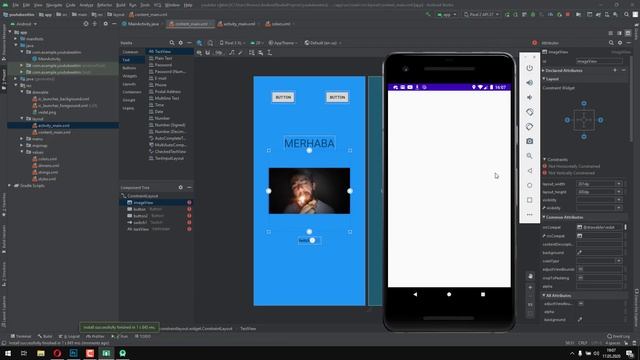The image size is (640, 360).
Task: Click the emulator toolbar home circle
Action: pyautogui.click(x=529, y=185)
